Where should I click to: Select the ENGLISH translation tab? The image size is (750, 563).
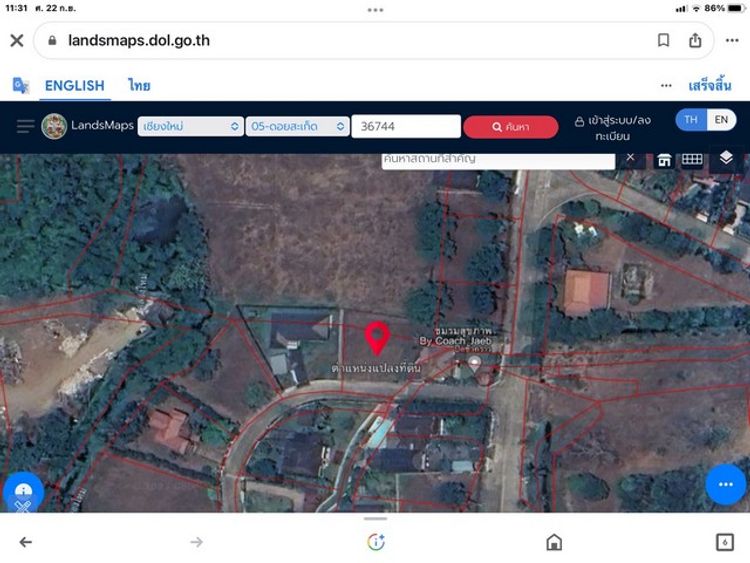point(74,86)
